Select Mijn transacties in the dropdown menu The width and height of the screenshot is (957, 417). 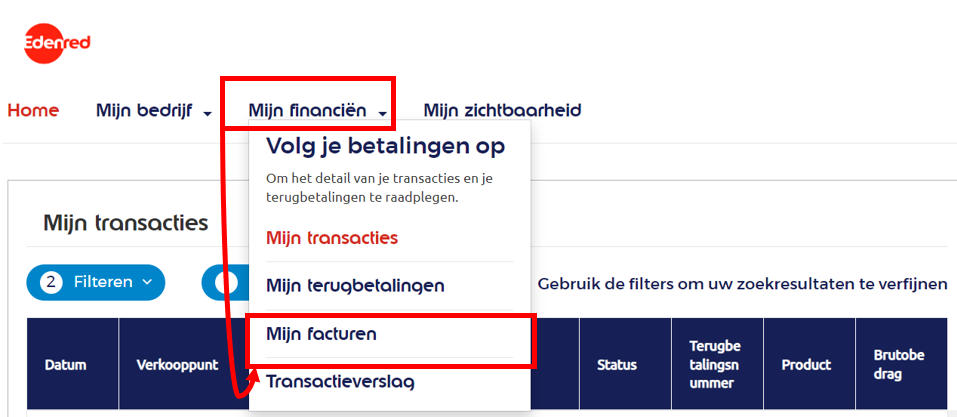pos(332,238)
